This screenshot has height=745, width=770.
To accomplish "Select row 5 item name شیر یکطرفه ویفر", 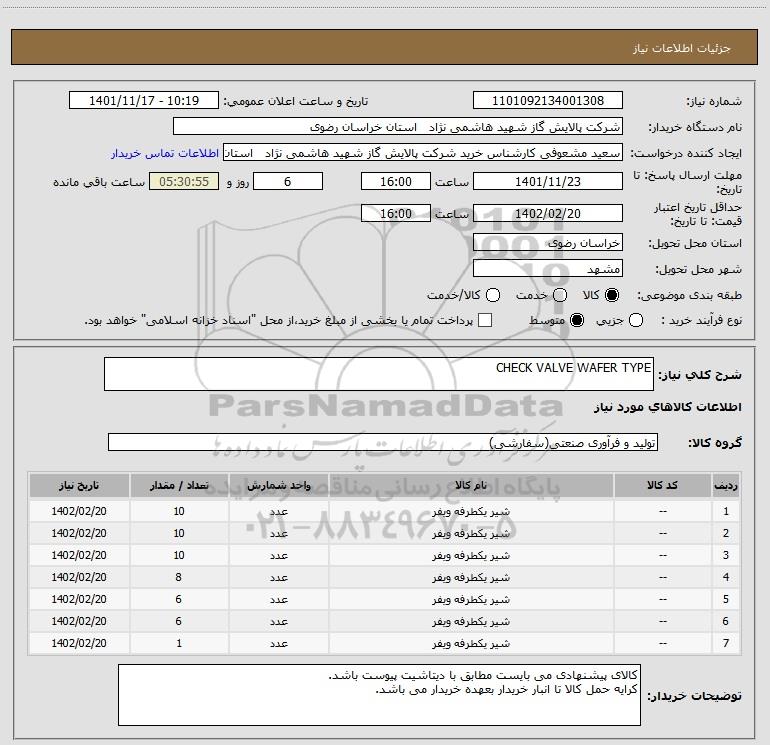I will (x=471, y=600).
